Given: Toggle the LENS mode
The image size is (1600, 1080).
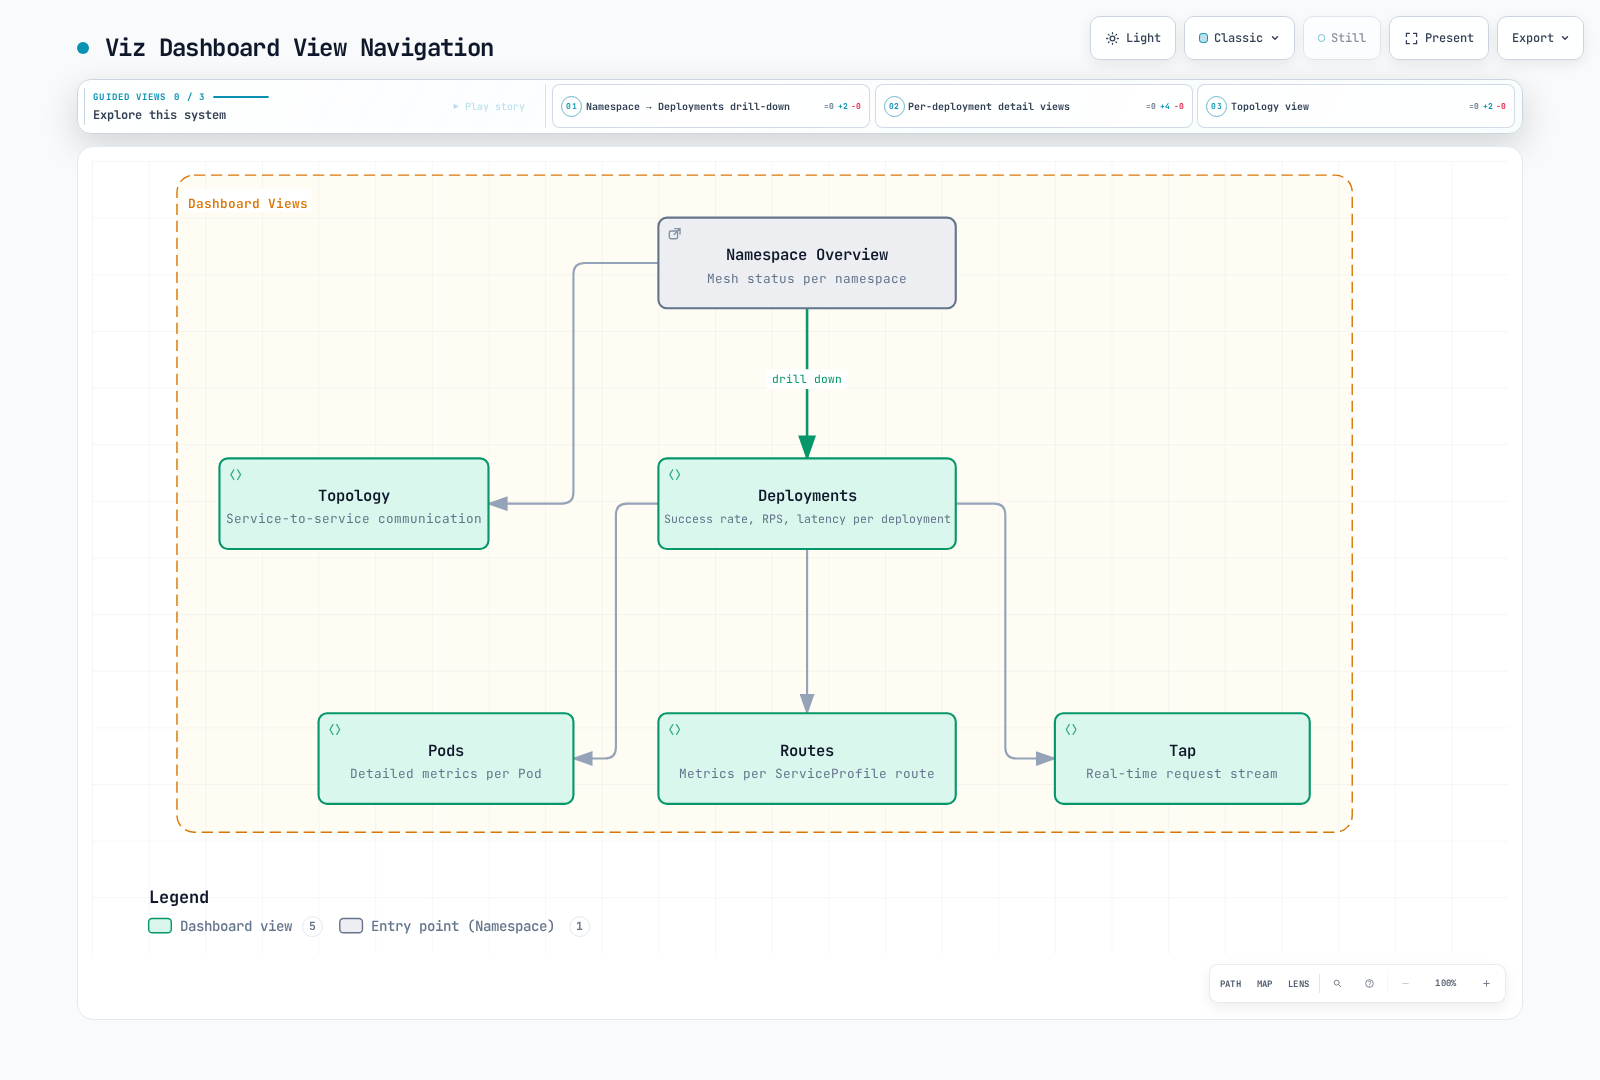Looking at the screenshot, I should point(1298,984).
